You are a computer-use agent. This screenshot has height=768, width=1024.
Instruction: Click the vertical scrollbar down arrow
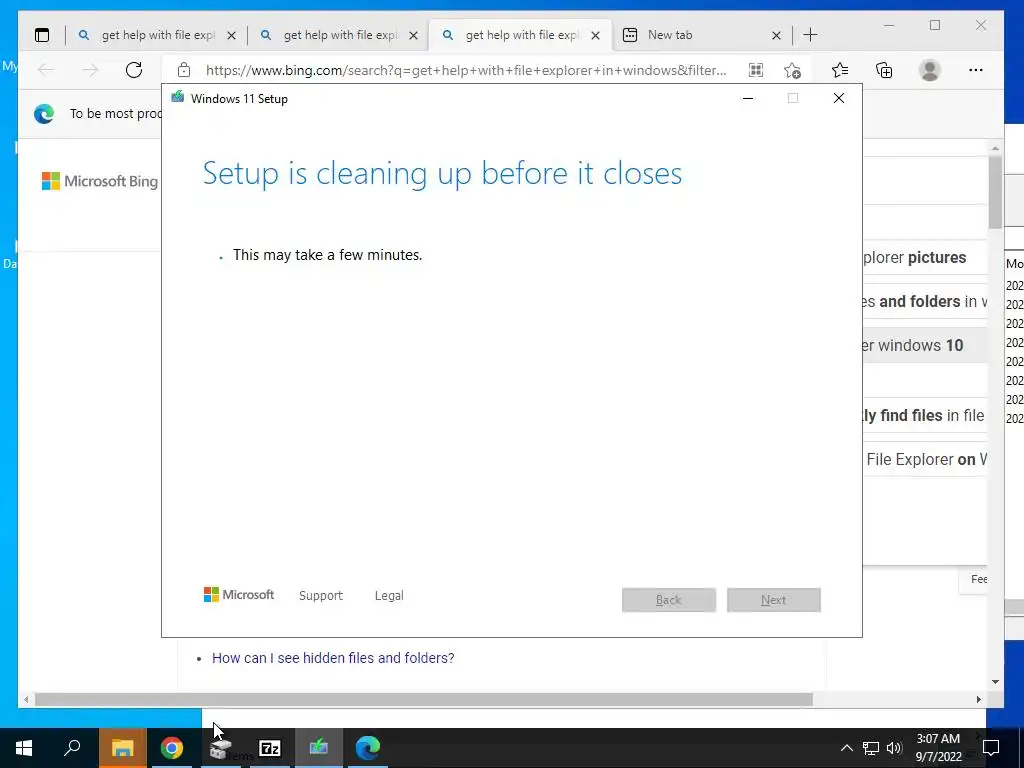pyautogui.click(x=995, y=682)
